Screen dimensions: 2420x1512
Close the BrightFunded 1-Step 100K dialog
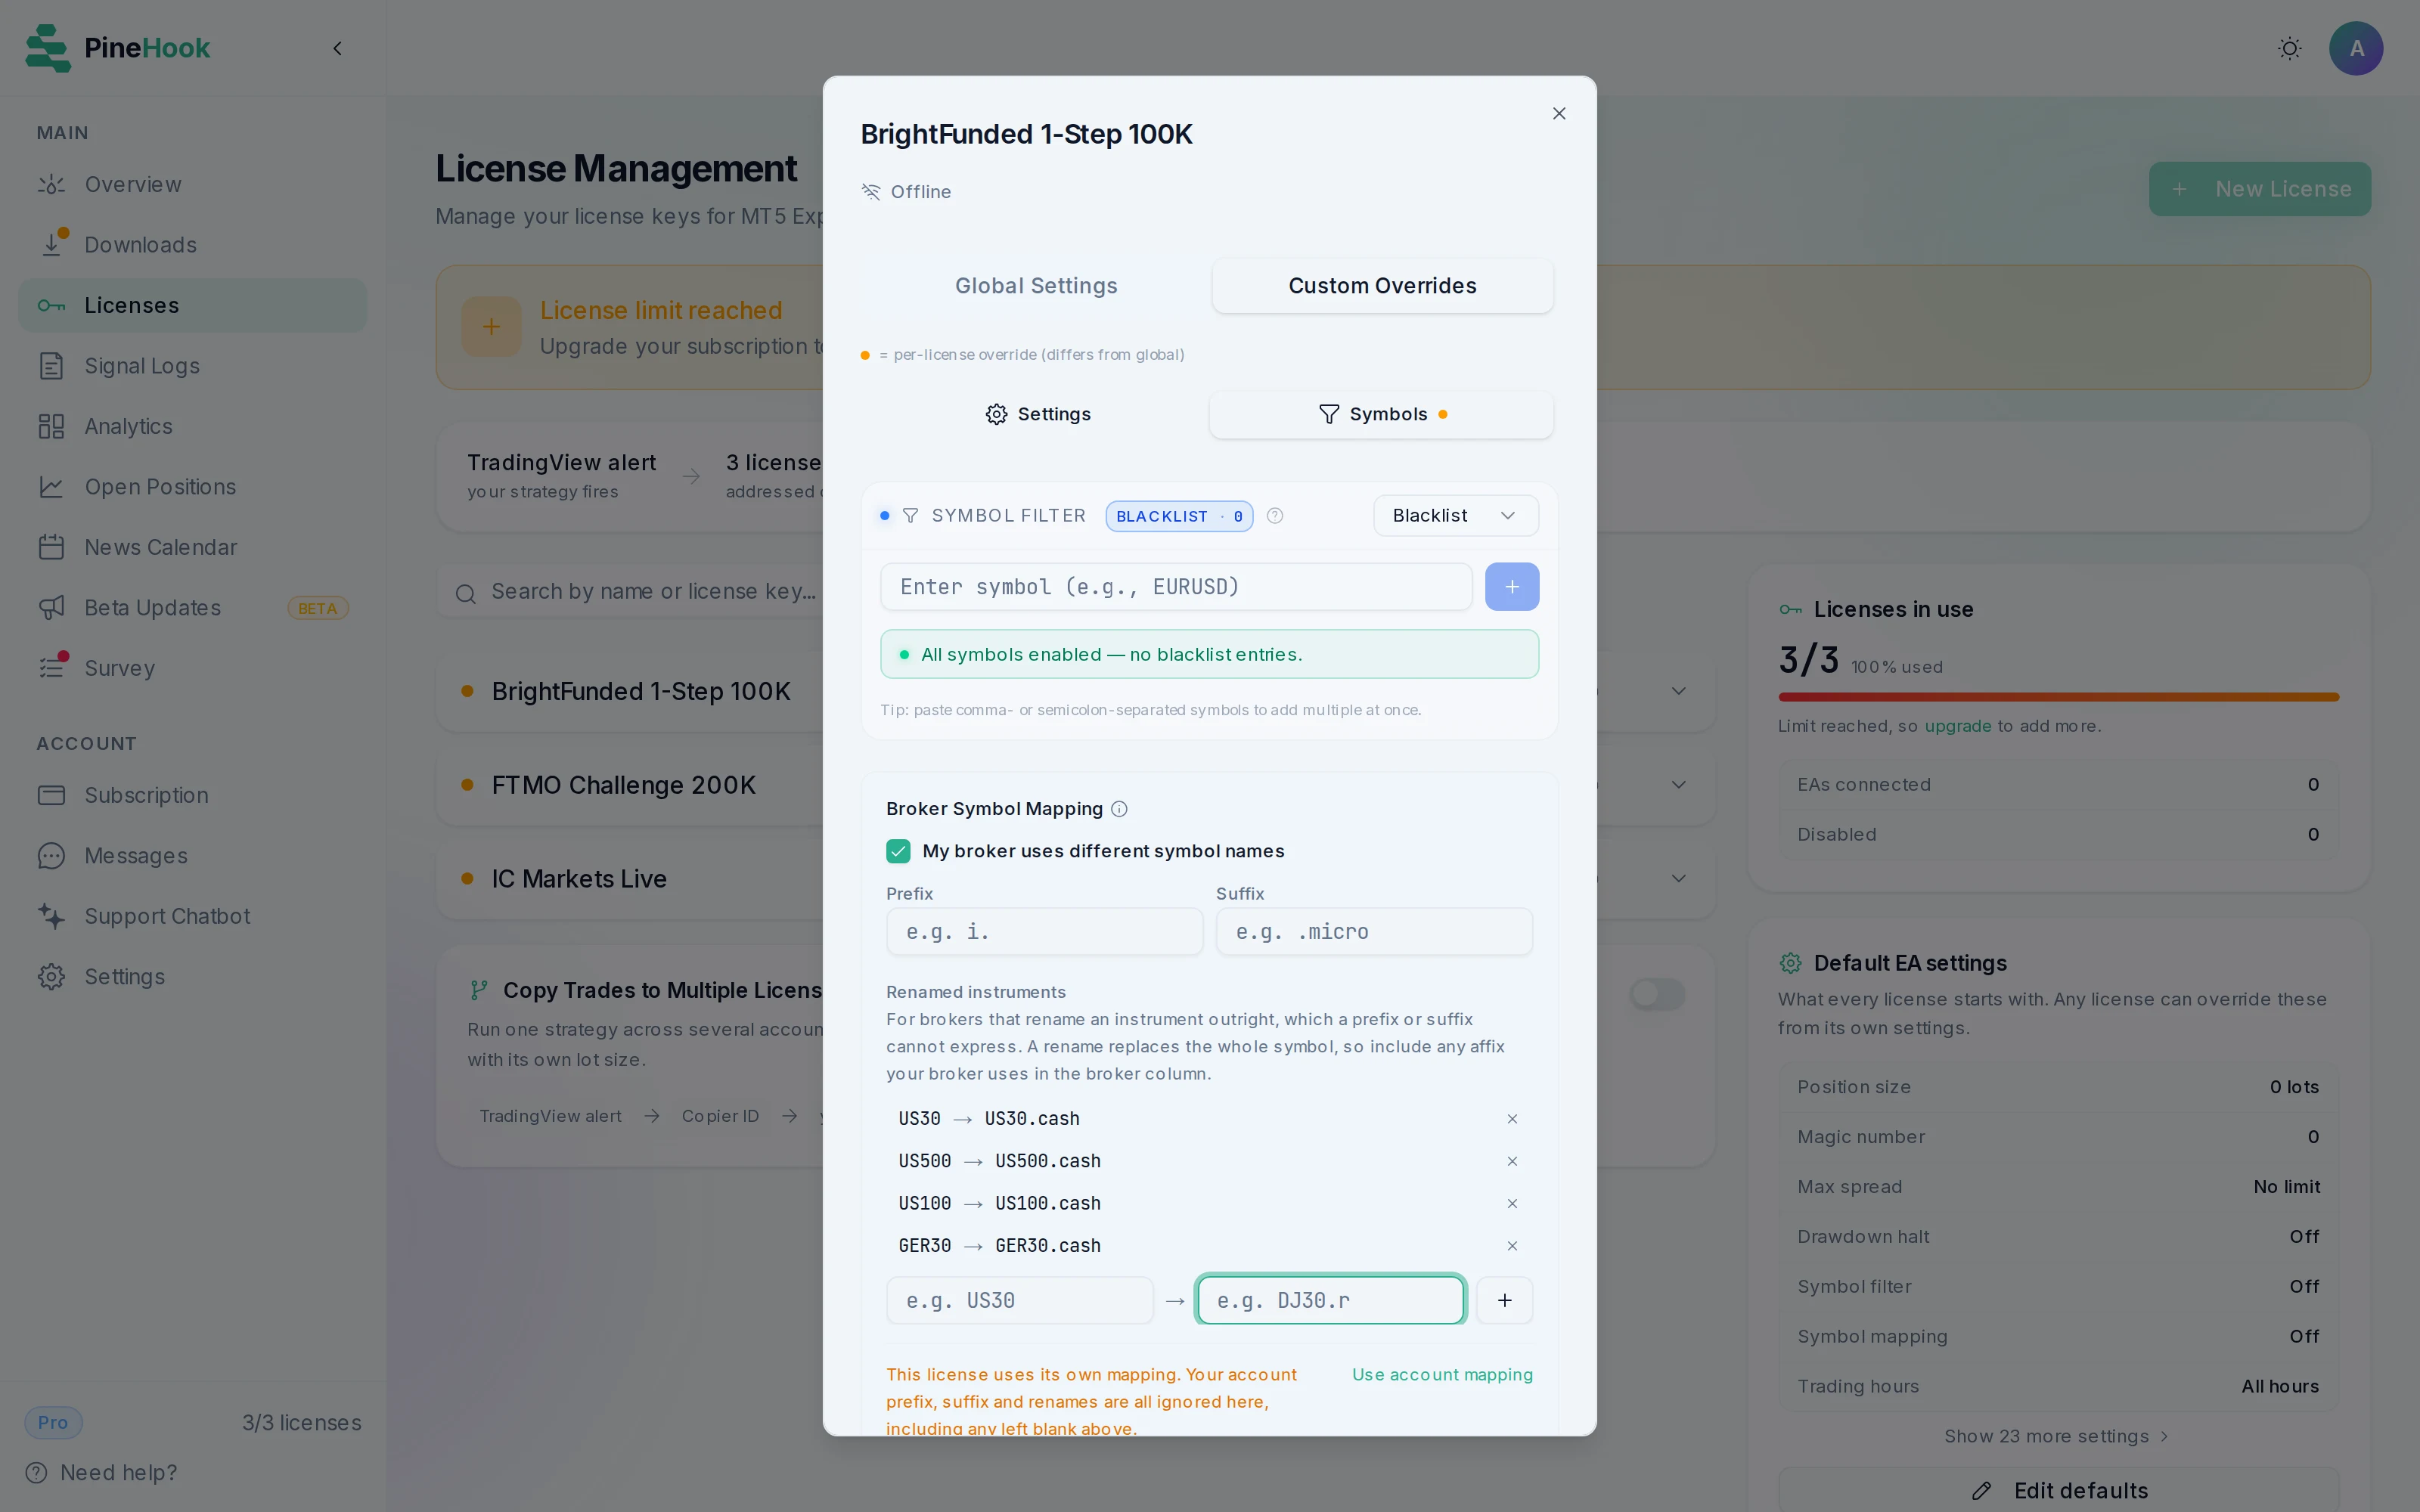coord(1559,113)
